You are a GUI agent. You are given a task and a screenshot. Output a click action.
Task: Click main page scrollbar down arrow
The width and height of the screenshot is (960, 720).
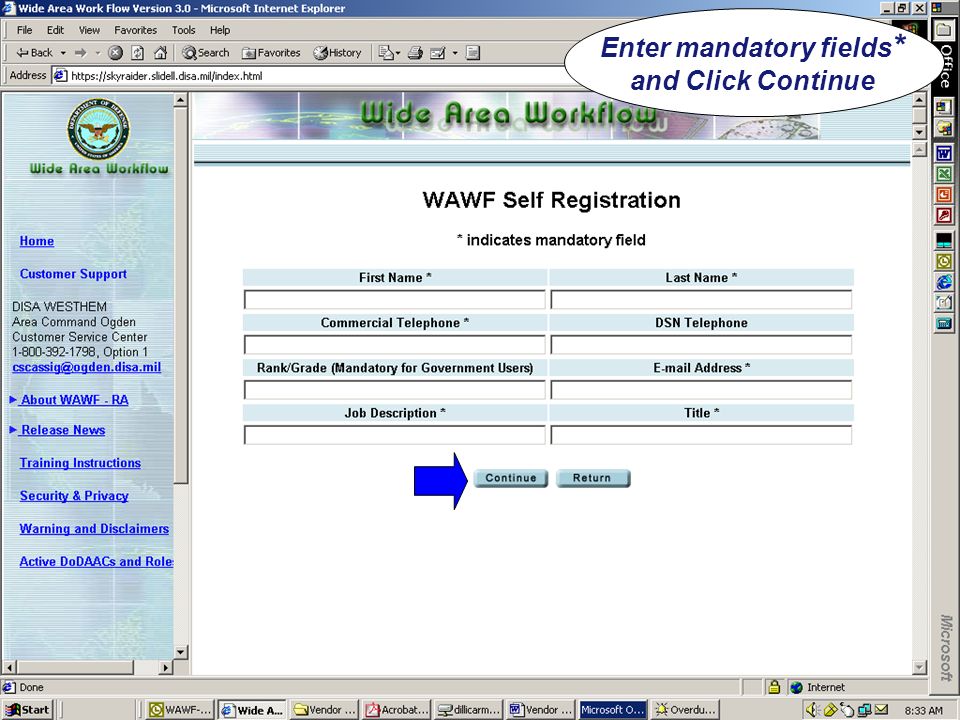tap(919, 667)
